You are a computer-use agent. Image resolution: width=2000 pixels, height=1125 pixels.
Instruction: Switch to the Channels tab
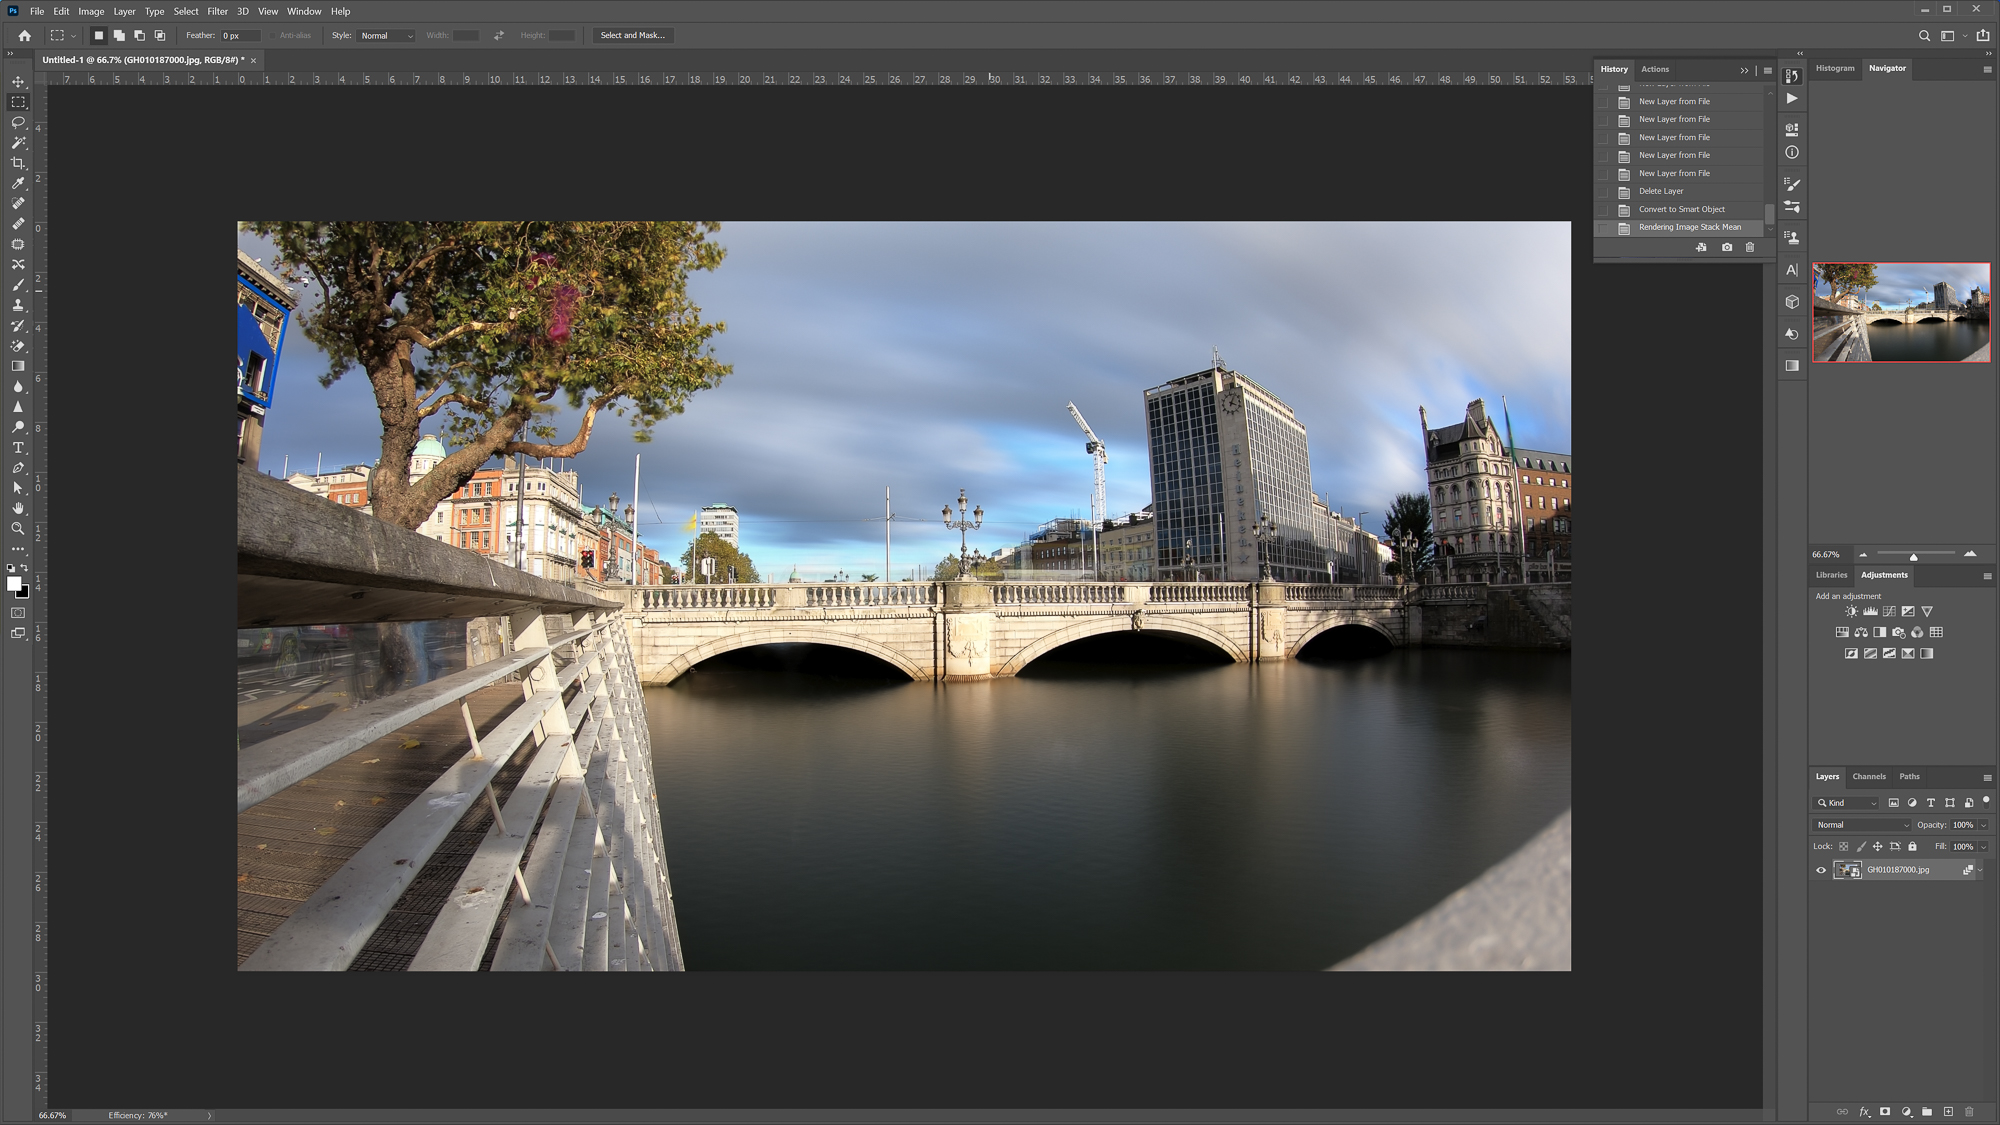tap(1869, 776)
